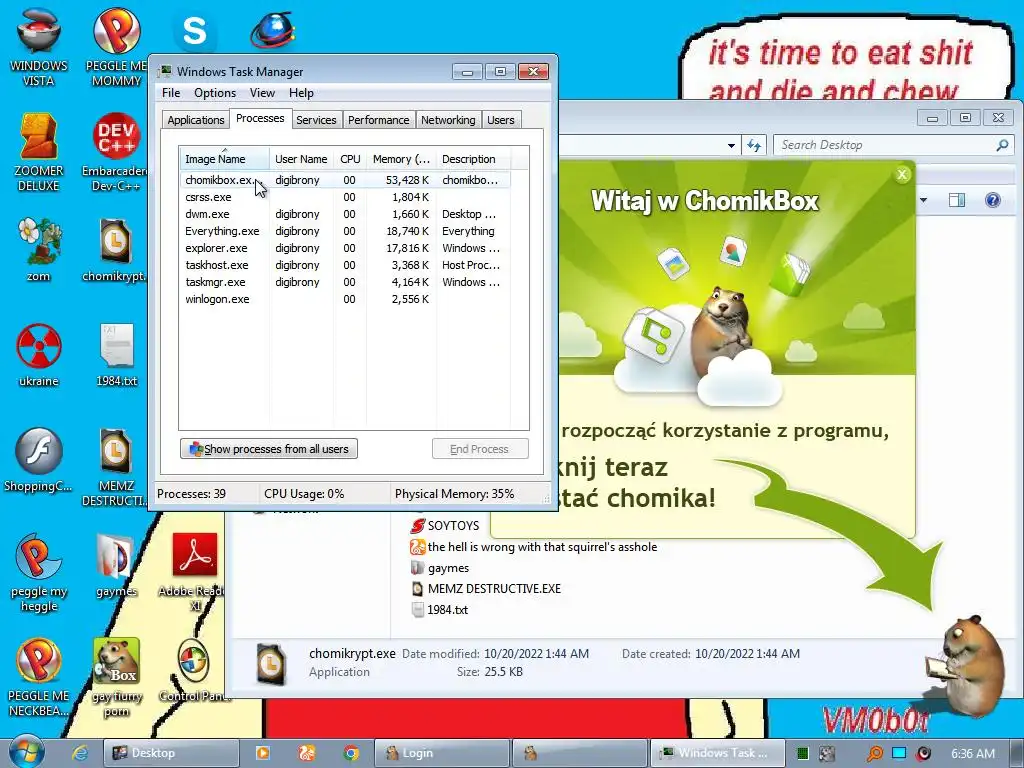This screenshot has height=768, width=1024.
Task: Switch to the Applications tab
Action: coord(195,120)
